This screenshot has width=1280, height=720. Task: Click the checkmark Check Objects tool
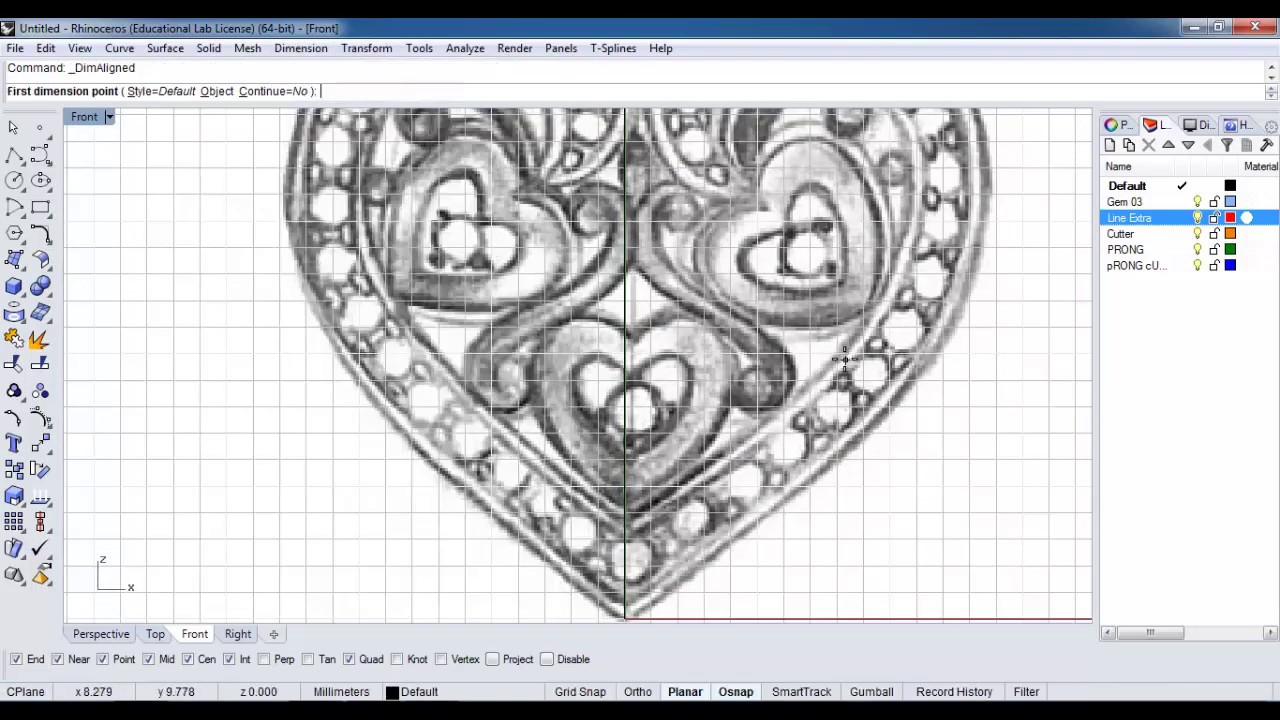[x=40, y=548]
